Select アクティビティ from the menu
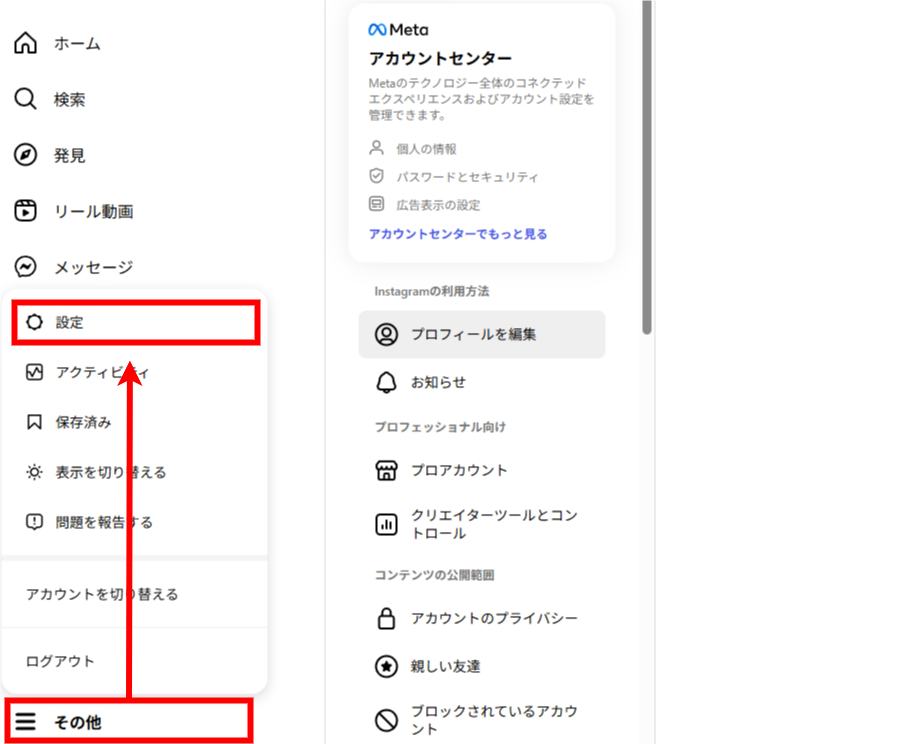The image size is (905, 744). tap(101, 372)
